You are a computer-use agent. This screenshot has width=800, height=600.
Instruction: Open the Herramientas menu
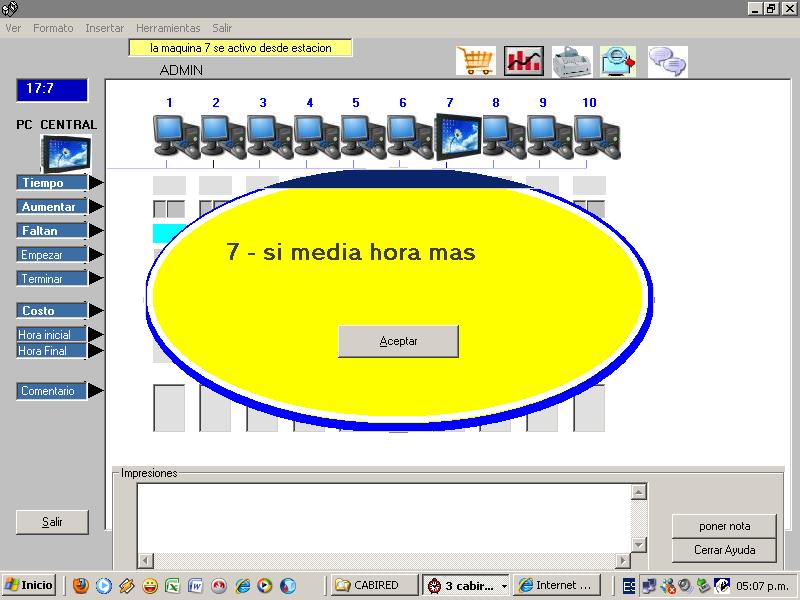[168, 28]
